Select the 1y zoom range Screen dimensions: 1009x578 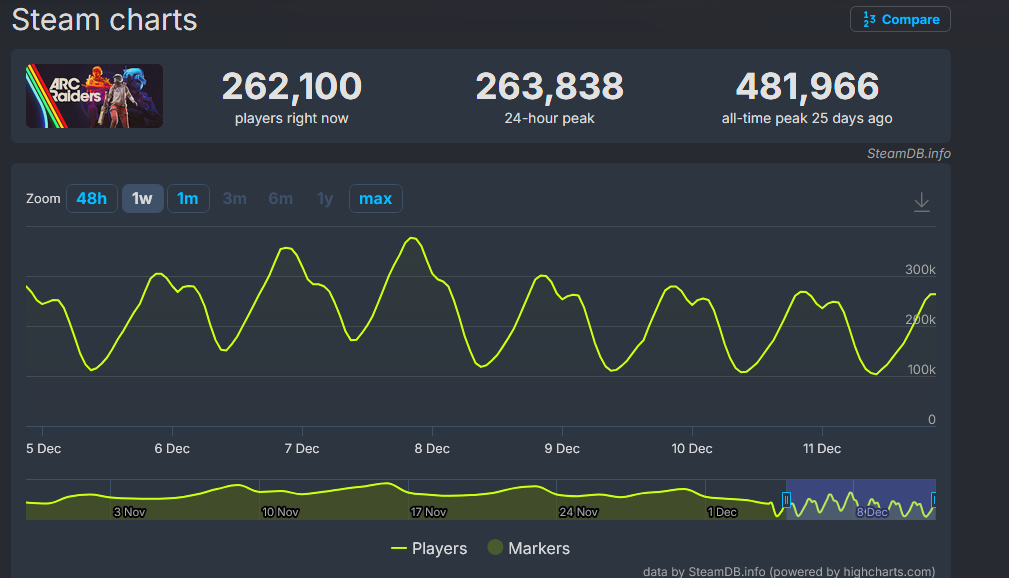pyautogui.click(x=325, y=198)
